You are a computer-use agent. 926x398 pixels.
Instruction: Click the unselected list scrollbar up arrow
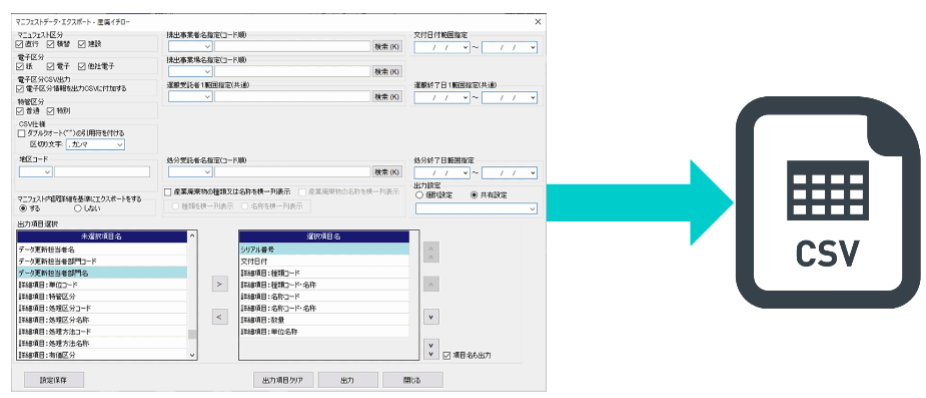(x=192, y=236)
